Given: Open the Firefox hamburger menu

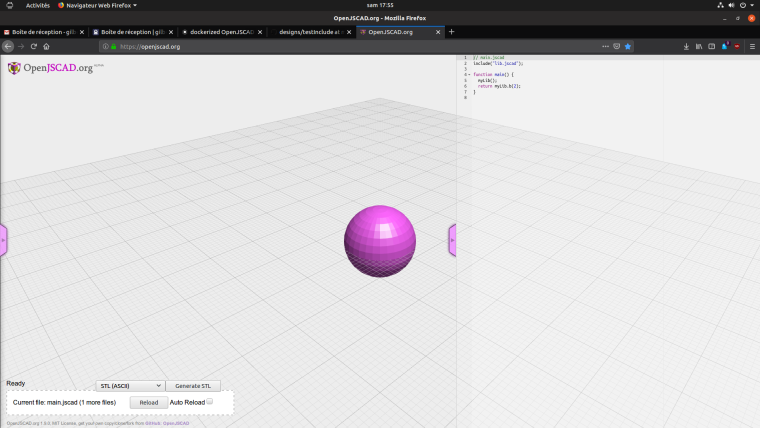Looking at the screenshot, I should click(752, 47).
